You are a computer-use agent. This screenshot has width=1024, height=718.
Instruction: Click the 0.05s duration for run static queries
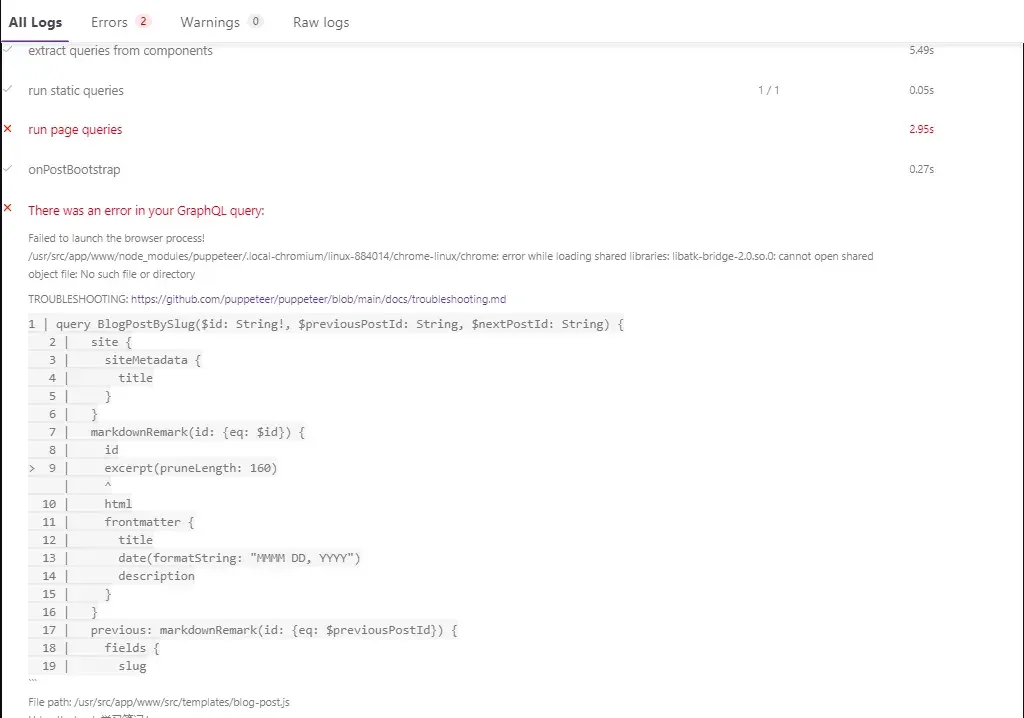click(x=921, y=90)
